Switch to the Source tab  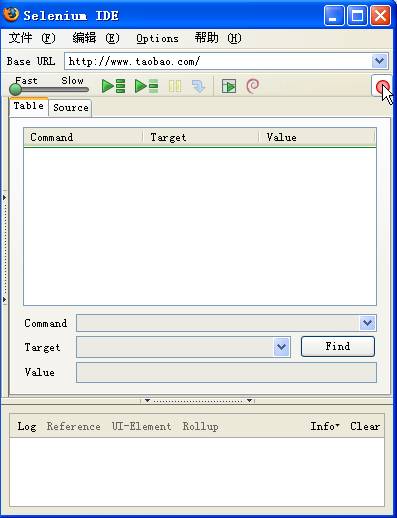[x=71, y=108]
